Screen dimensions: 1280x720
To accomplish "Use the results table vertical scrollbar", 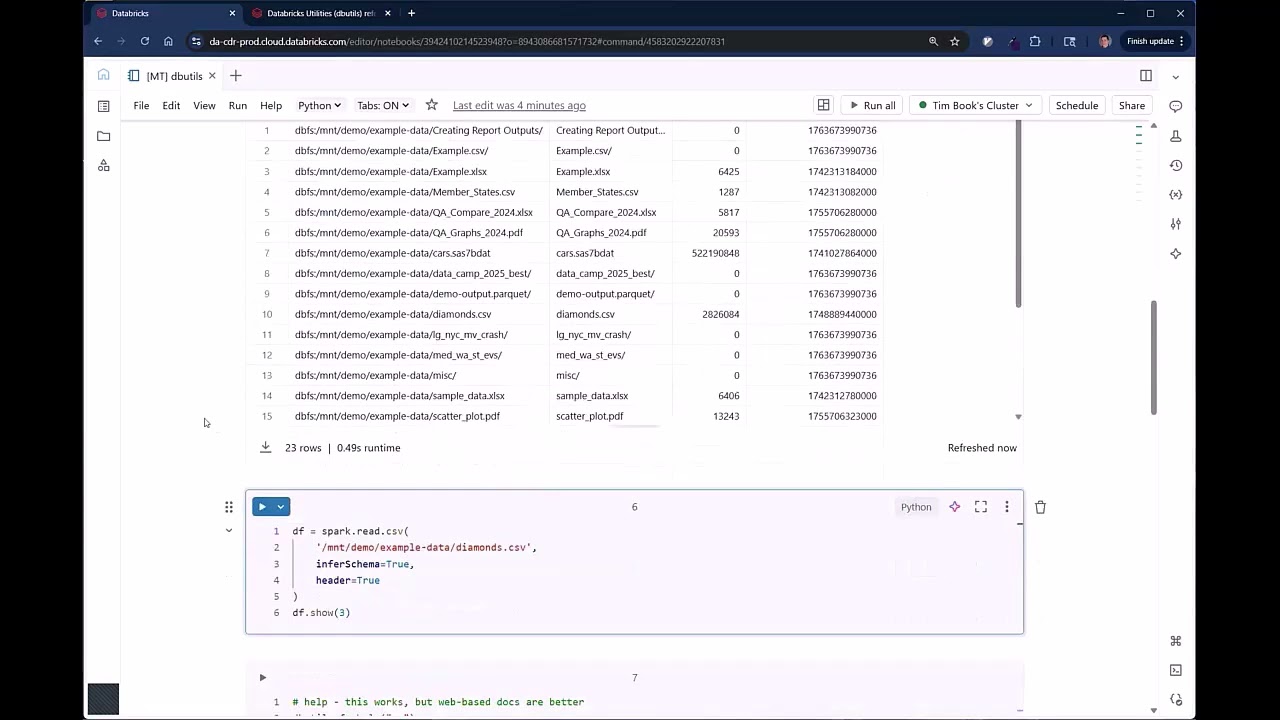I will (1018, 215).
